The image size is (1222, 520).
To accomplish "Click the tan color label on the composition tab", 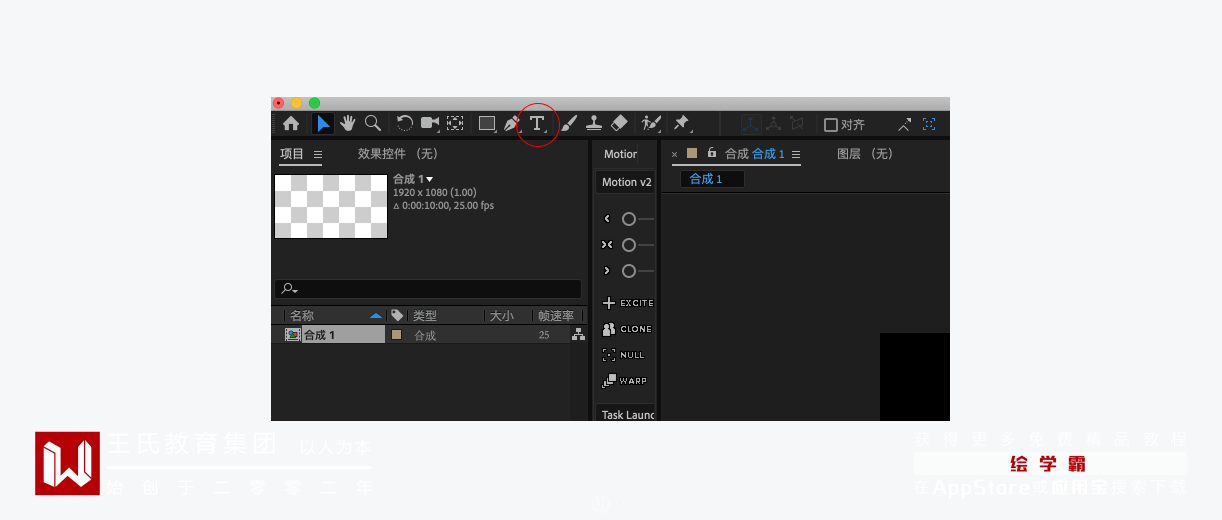I will (692, 153).
